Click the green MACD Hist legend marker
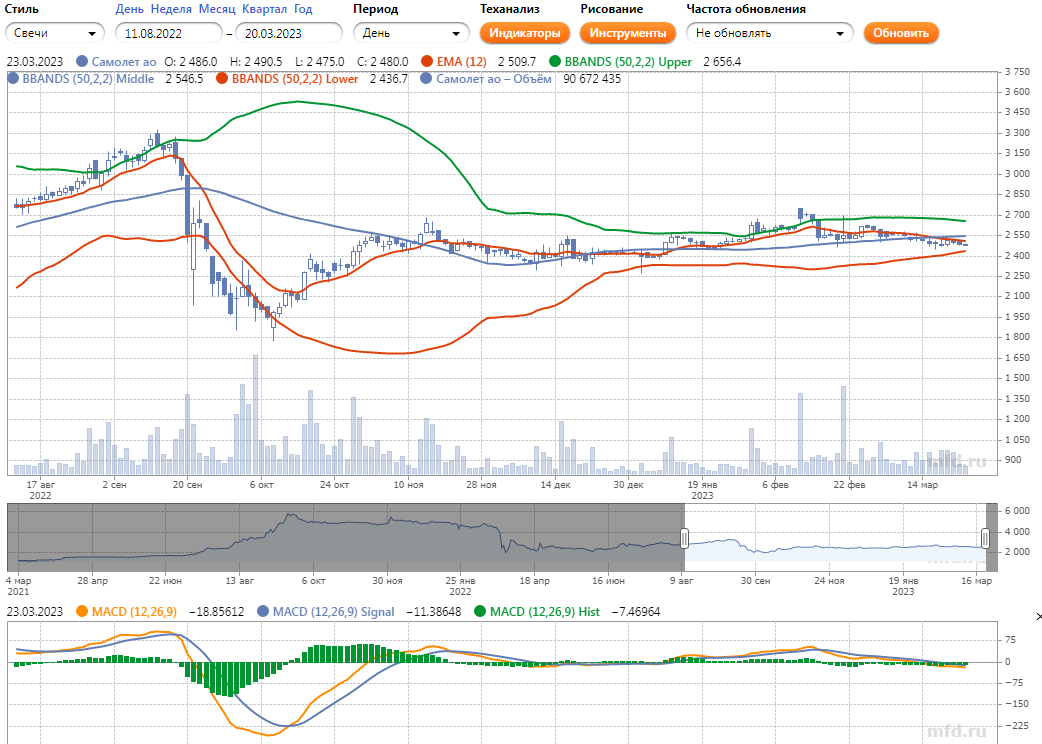 point(480,612)
